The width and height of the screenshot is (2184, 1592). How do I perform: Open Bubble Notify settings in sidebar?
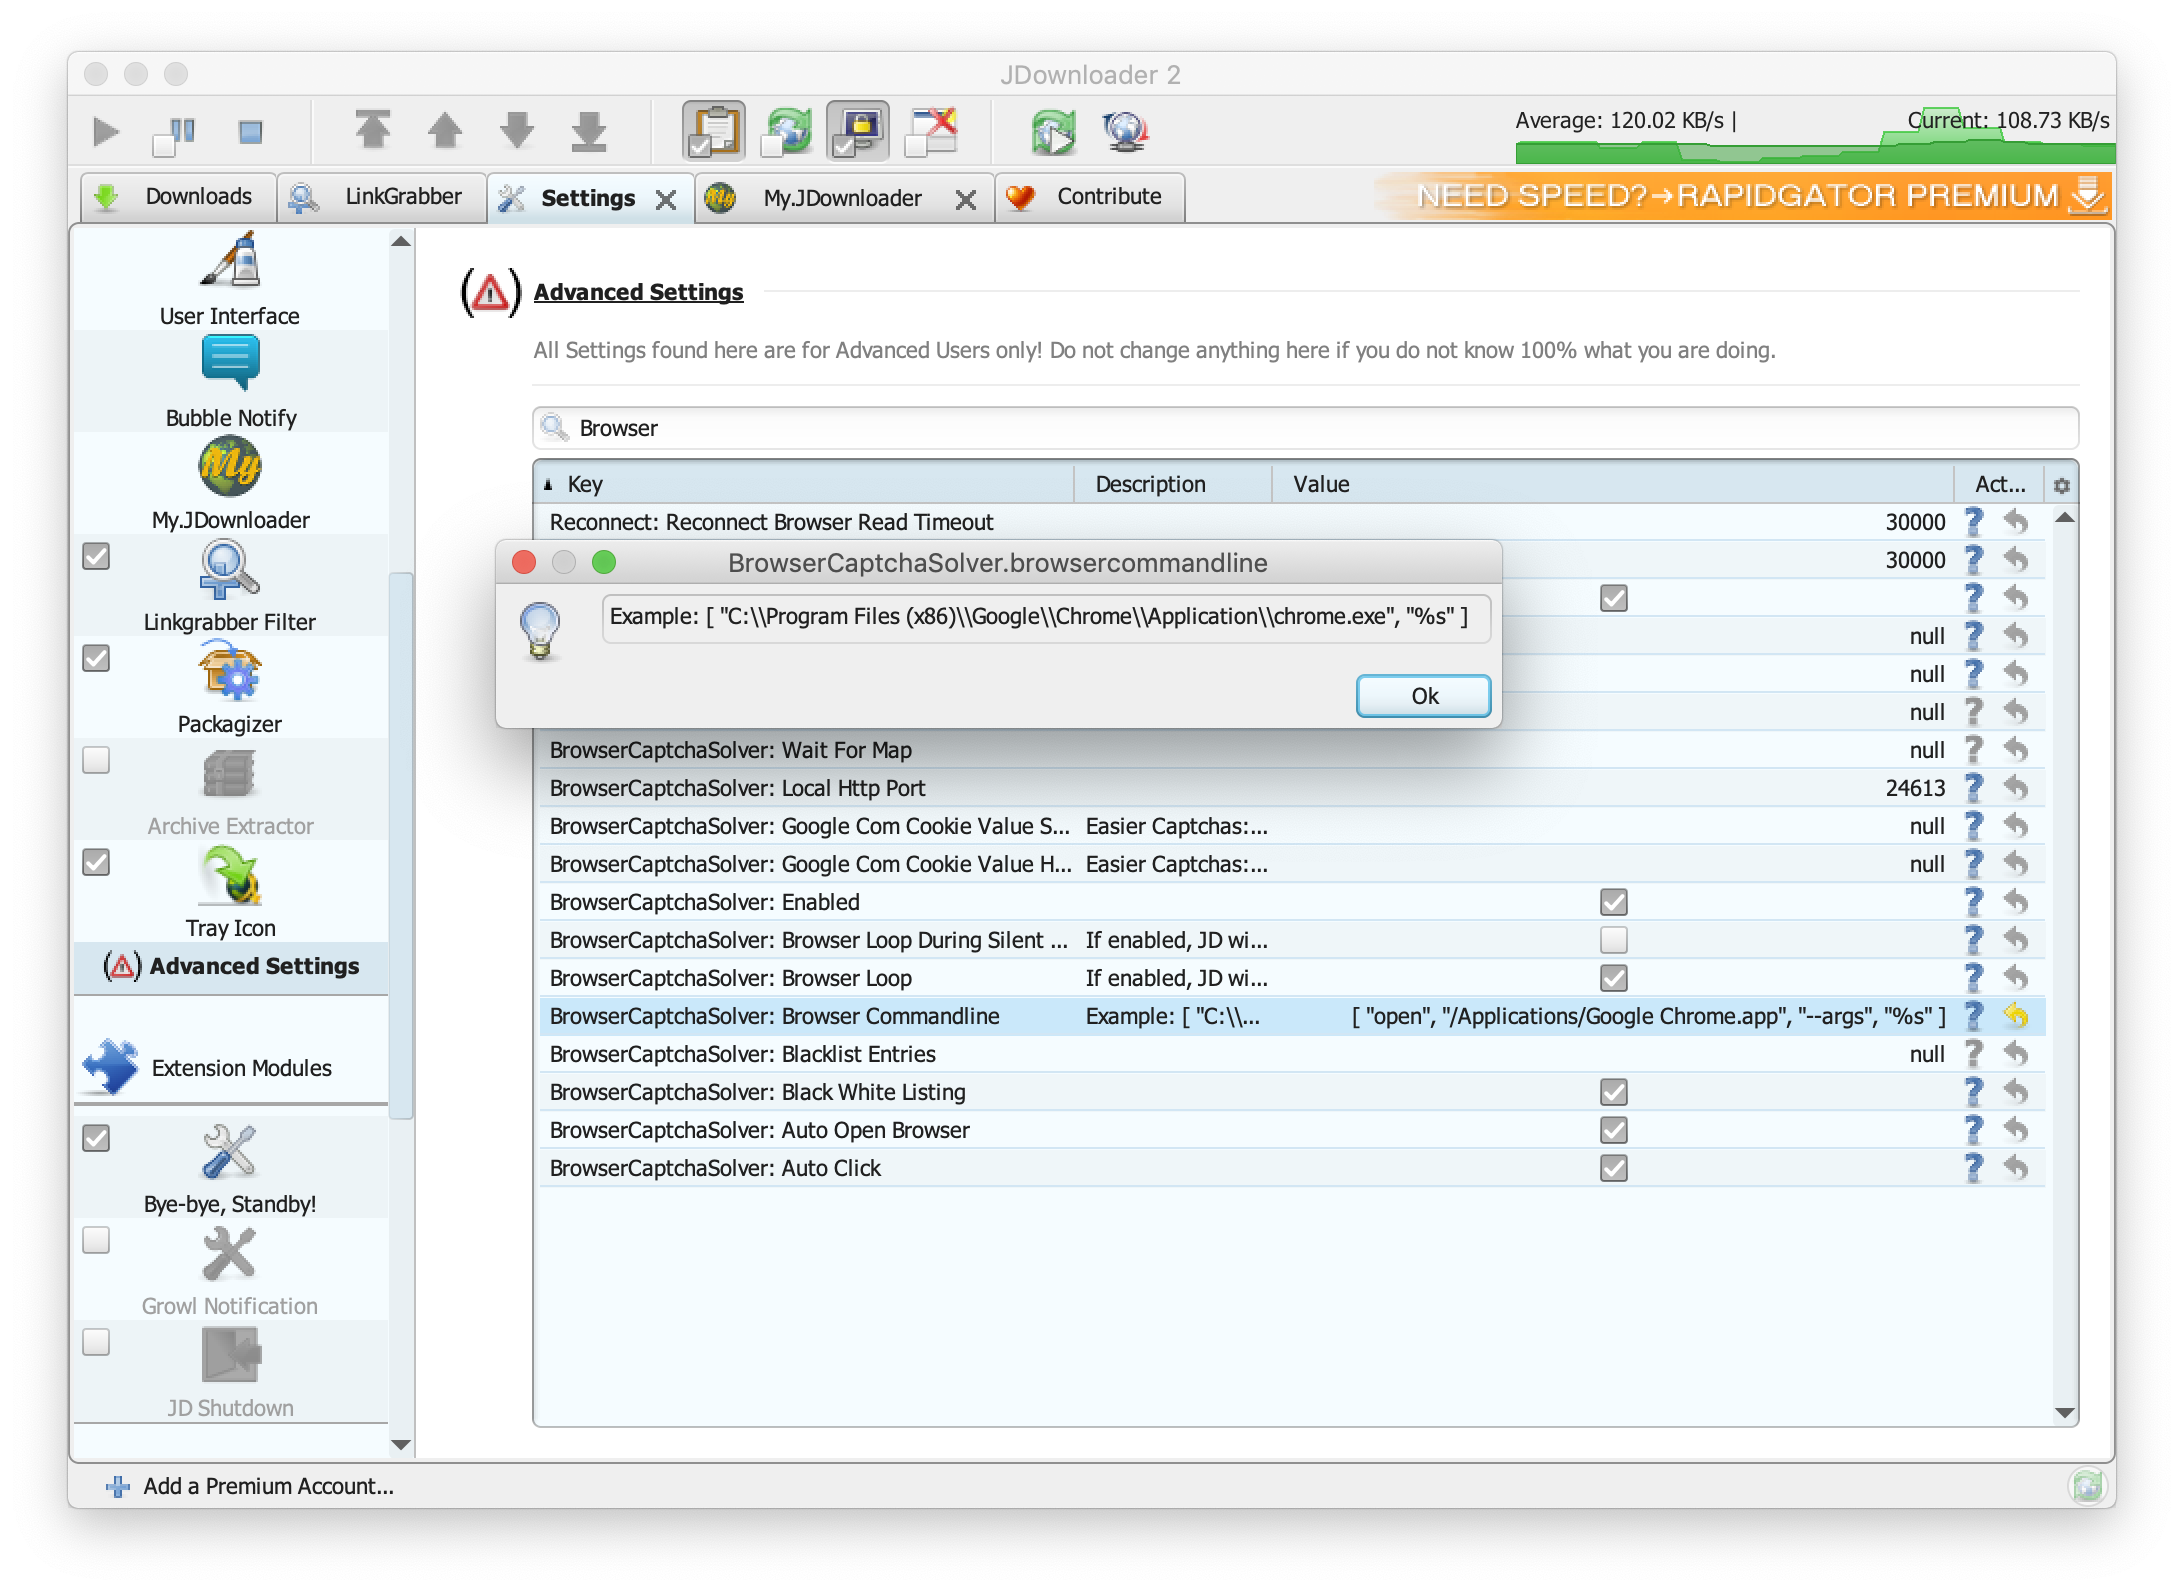pos(230,382)
